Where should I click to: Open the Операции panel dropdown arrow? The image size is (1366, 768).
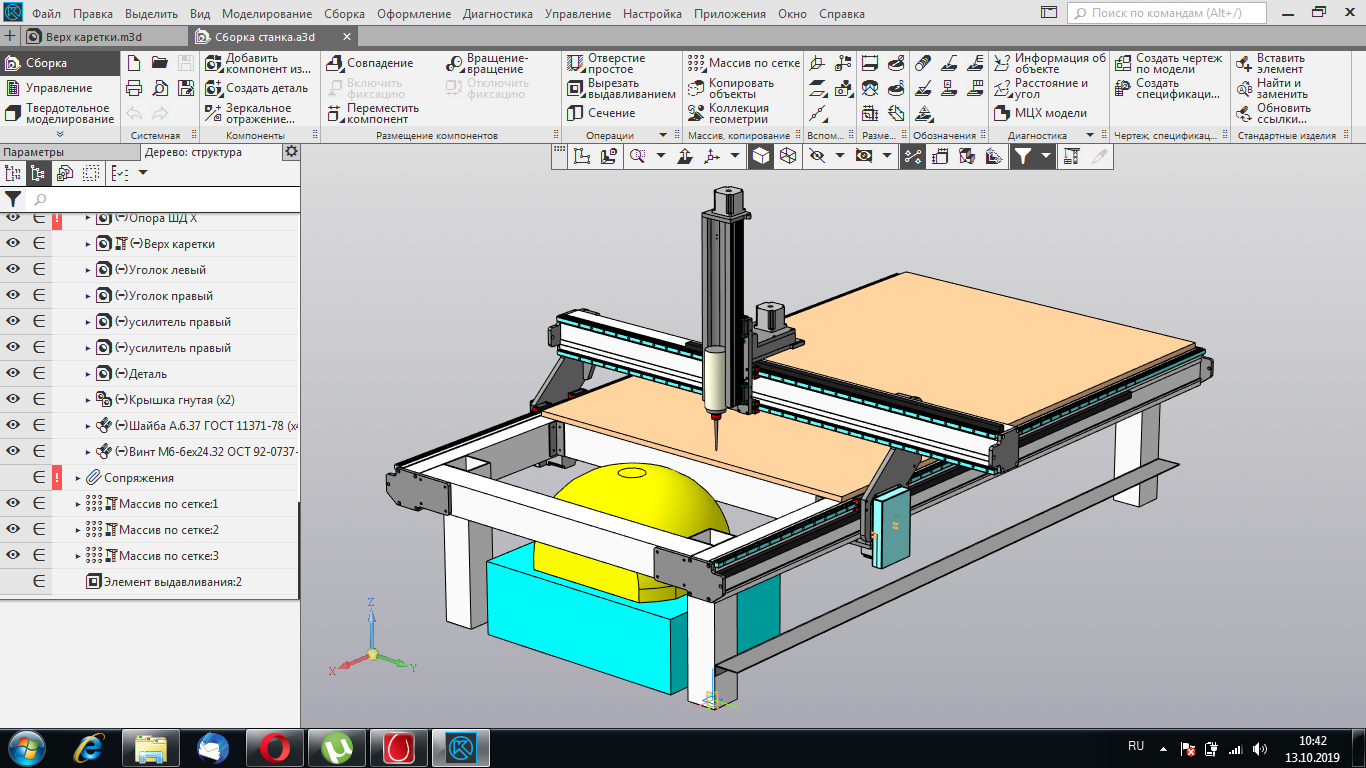coord(662,135)
